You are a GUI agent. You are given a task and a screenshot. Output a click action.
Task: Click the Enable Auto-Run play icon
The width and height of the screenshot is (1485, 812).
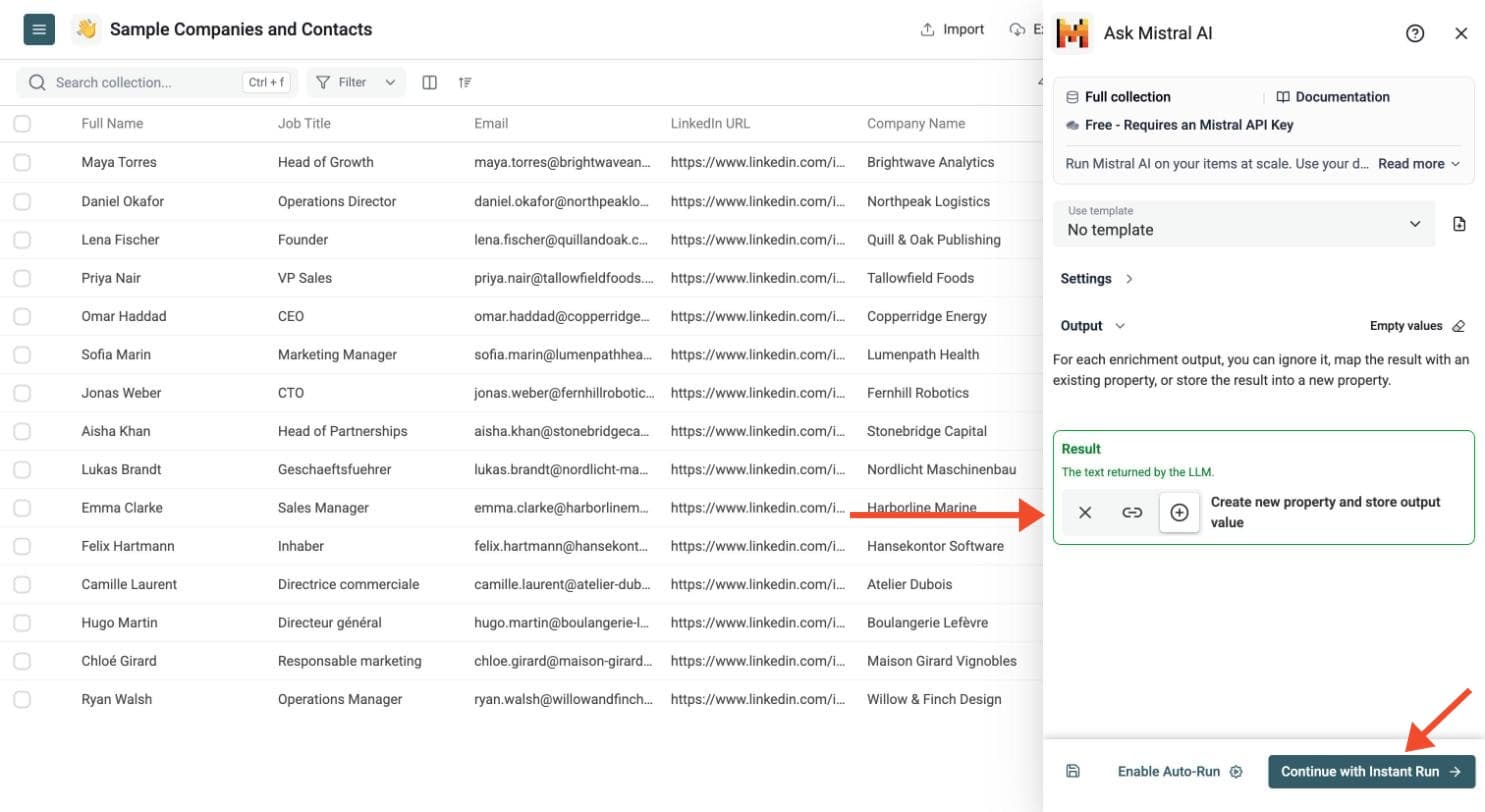coord(1236,771)
